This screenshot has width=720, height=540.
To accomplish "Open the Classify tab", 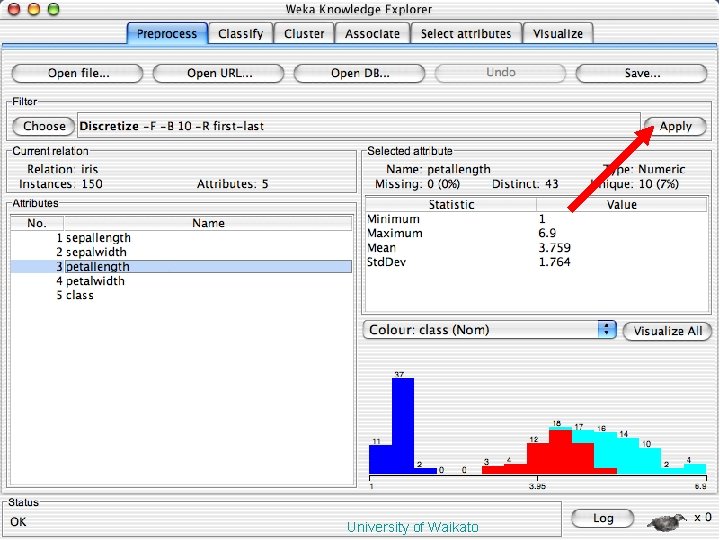I will point(241,34).
